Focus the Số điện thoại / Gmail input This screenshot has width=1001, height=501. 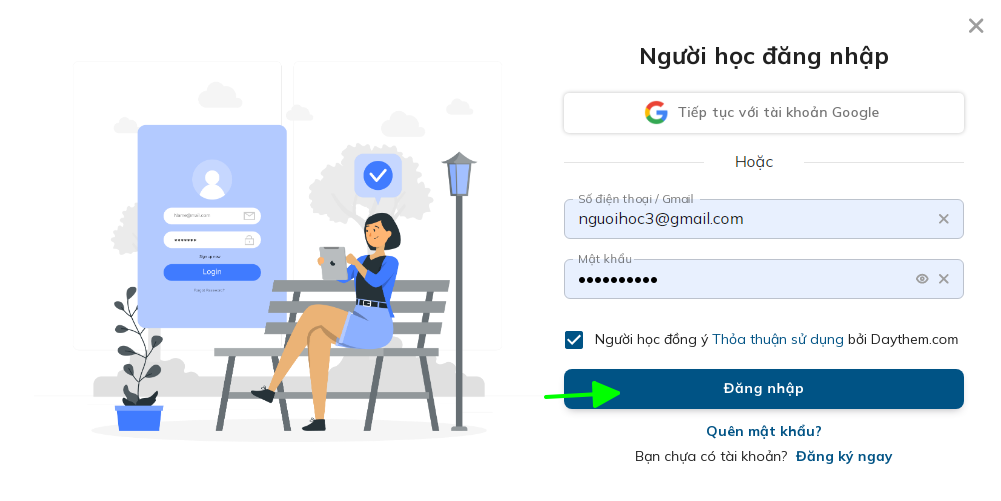click(x=764, y=219)
